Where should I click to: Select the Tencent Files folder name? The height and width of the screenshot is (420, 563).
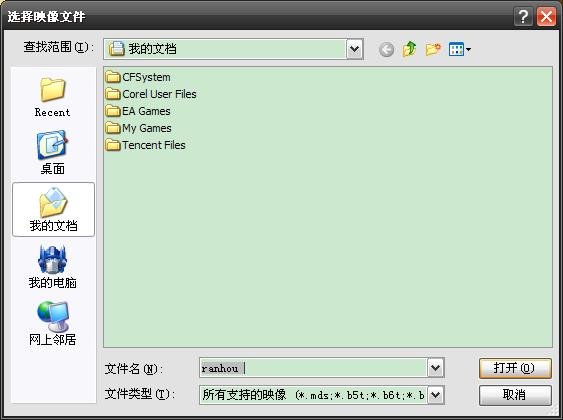(x=154, y=145)
